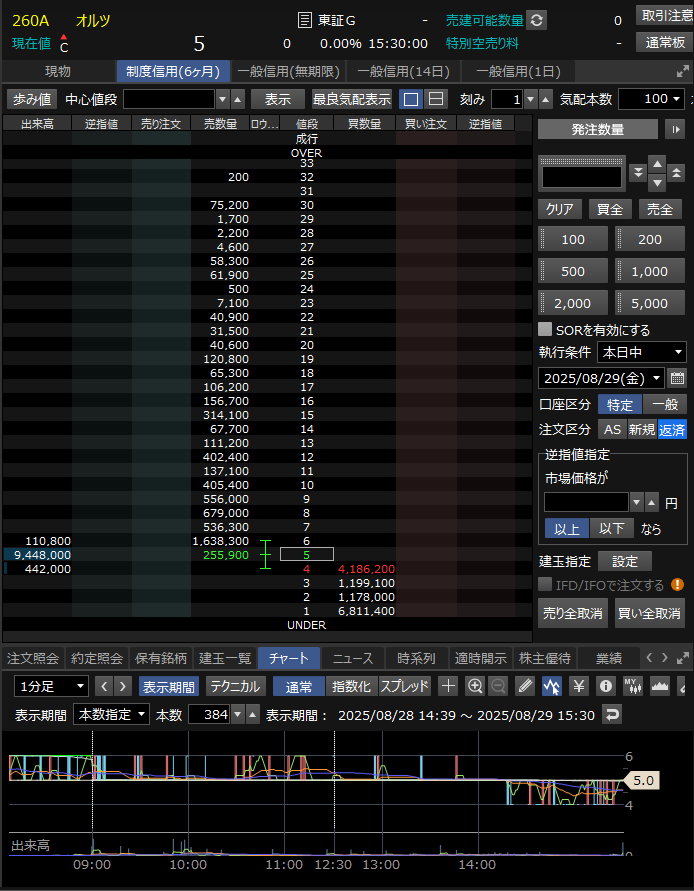
Task: Select split-pane board layout icon
Action: pyautogui.click(x=436, y=99)
